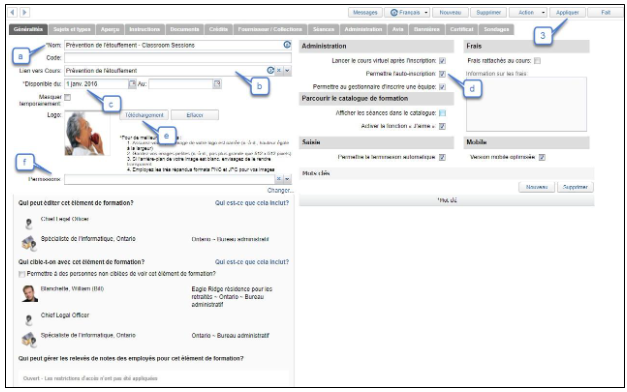Select the Généralités tab
Screen dimensions: 627x392
pos(28,29)
